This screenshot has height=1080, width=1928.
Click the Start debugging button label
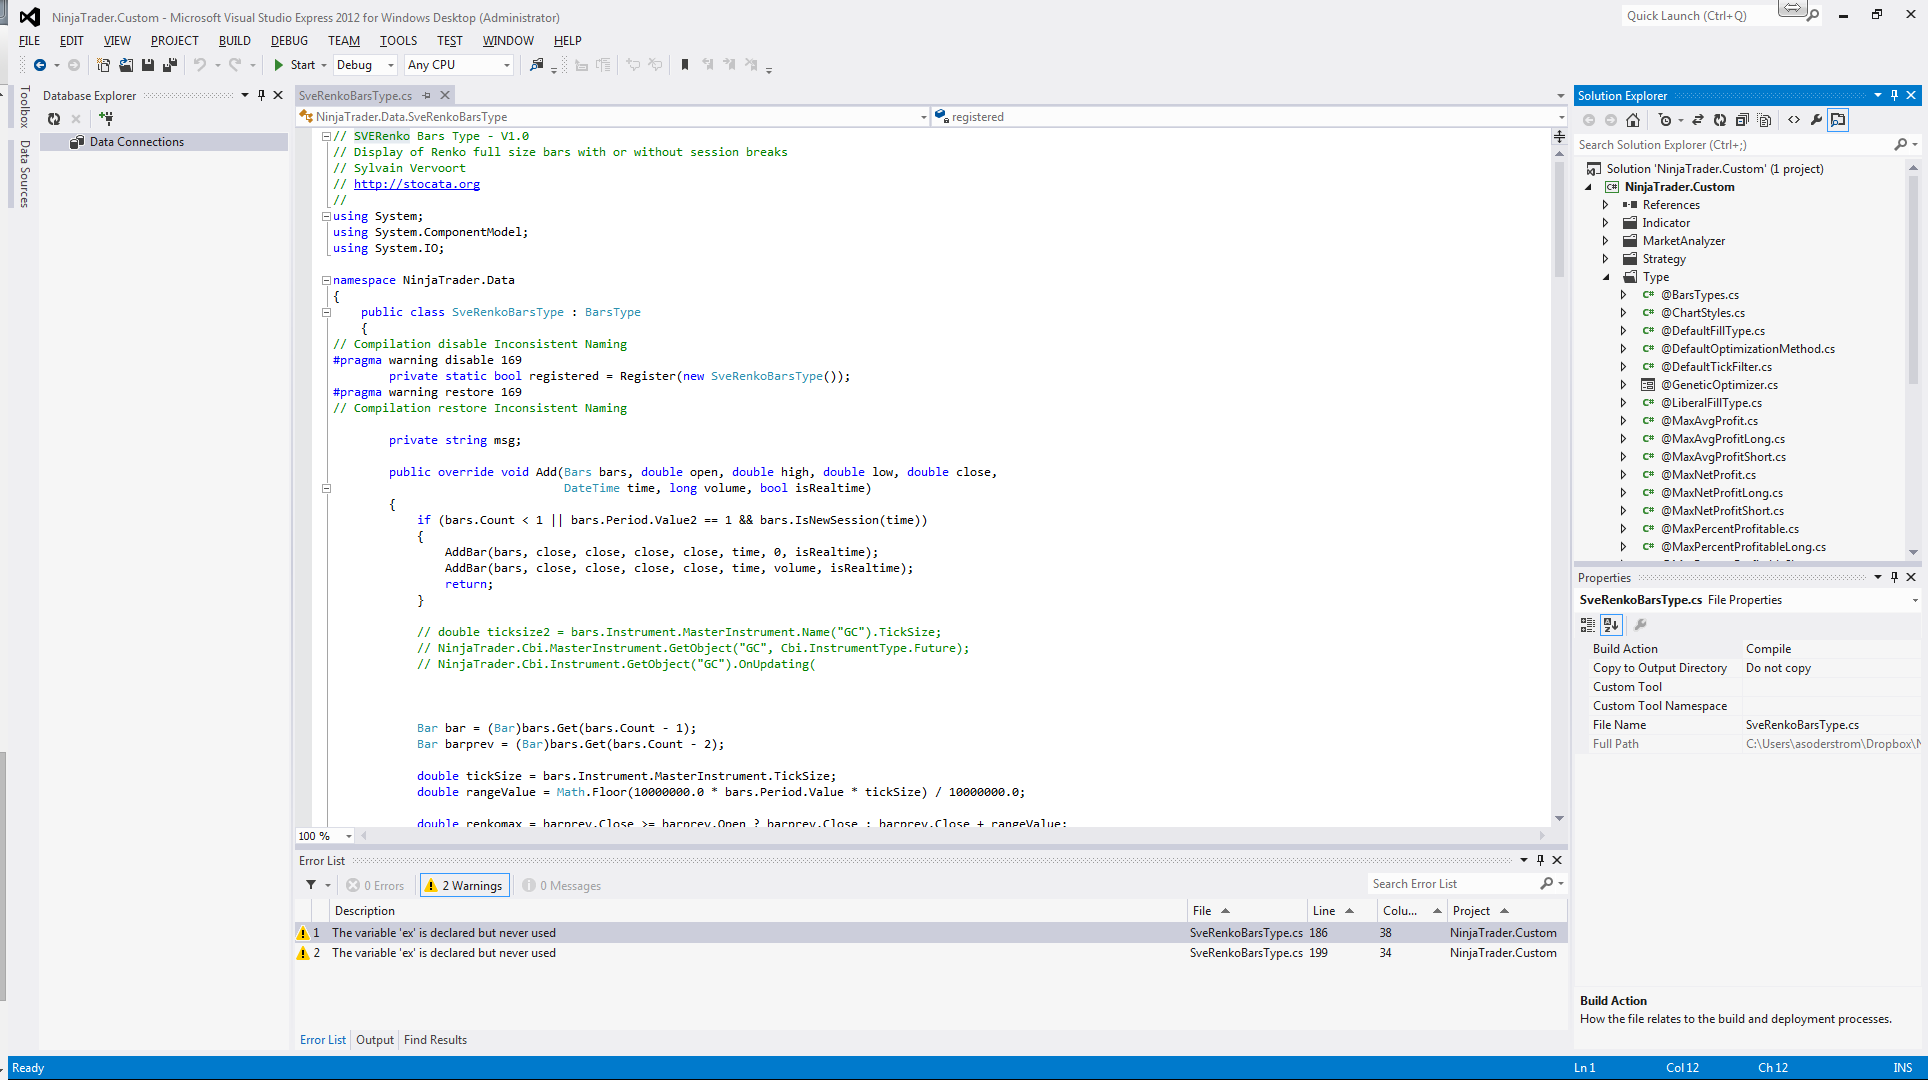pos(303,65)
